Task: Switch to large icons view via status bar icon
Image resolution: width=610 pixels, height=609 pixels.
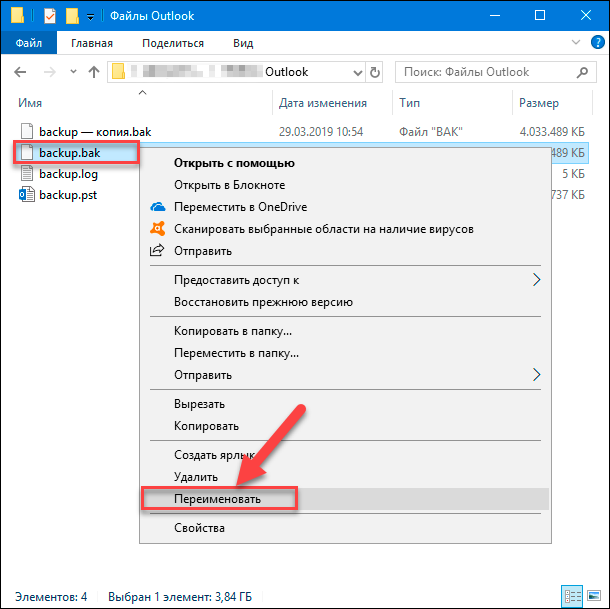Action: pyautogui.click(x=594, y=596)
